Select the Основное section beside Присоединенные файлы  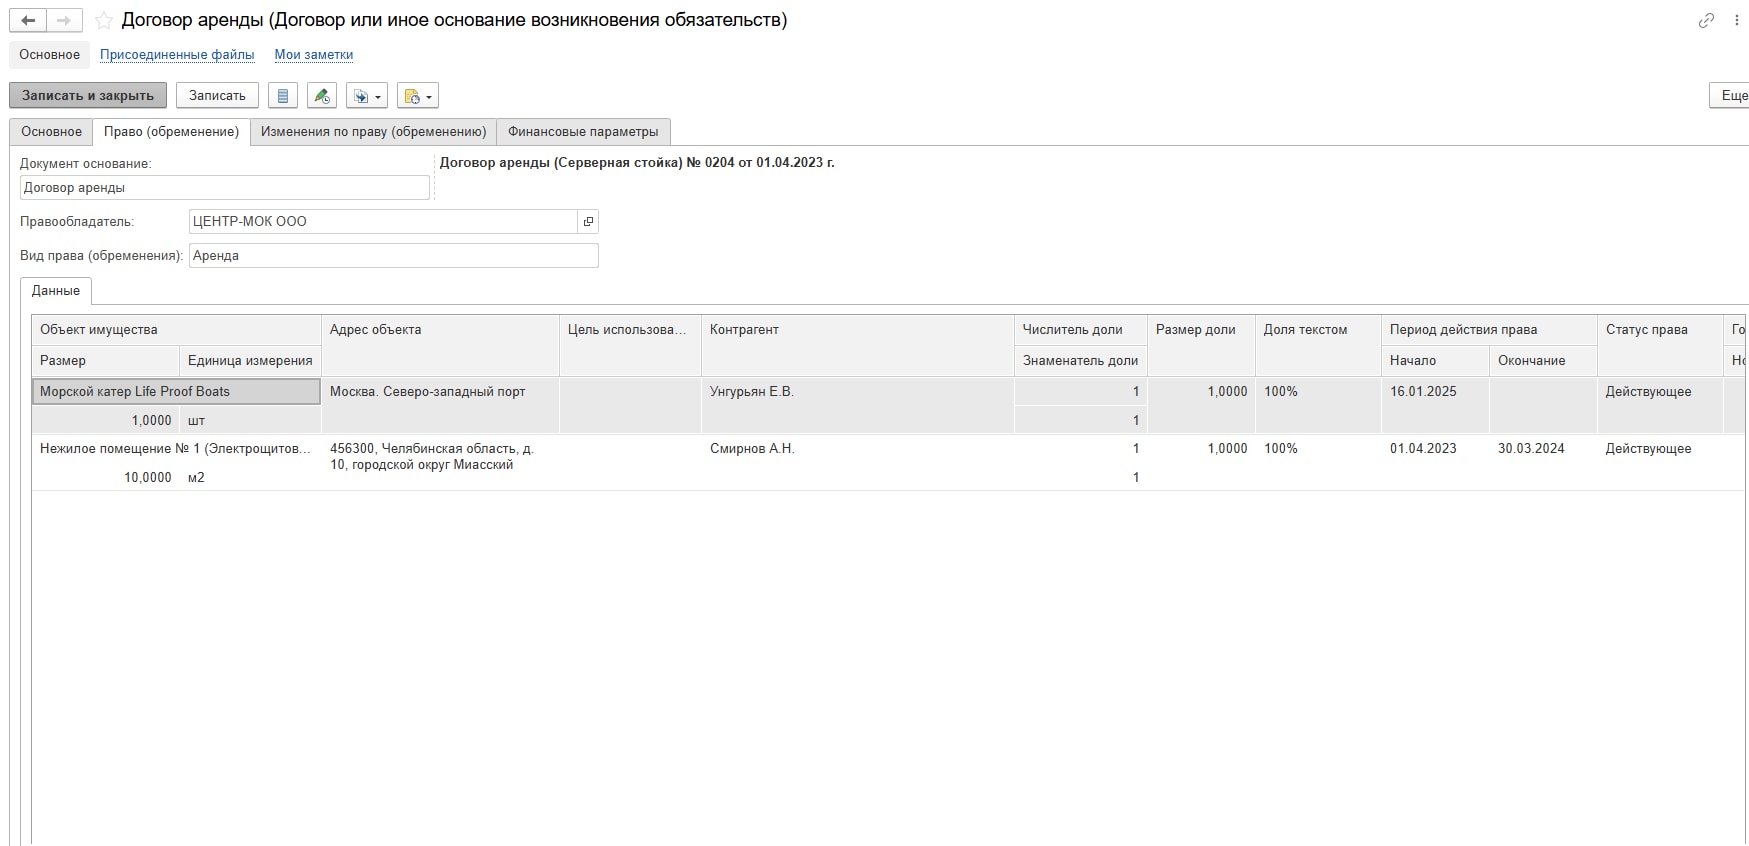point(50,55)
